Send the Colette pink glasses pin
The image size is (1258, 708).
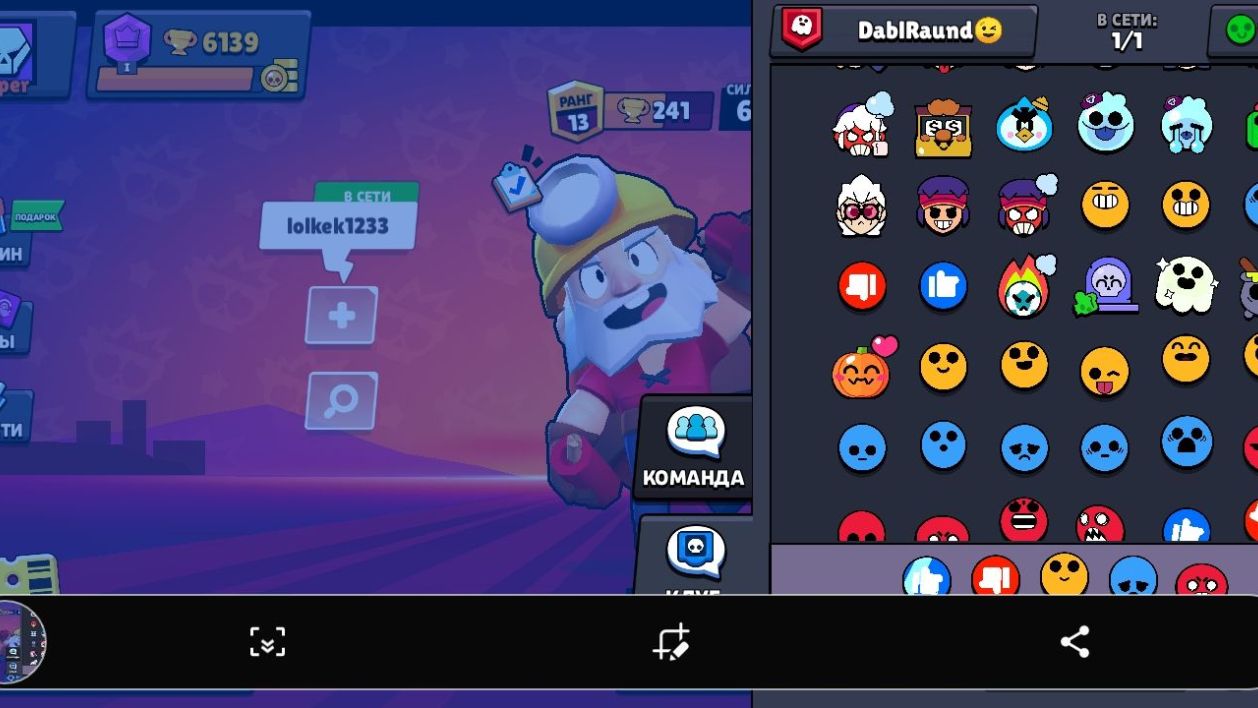(862, 205)
